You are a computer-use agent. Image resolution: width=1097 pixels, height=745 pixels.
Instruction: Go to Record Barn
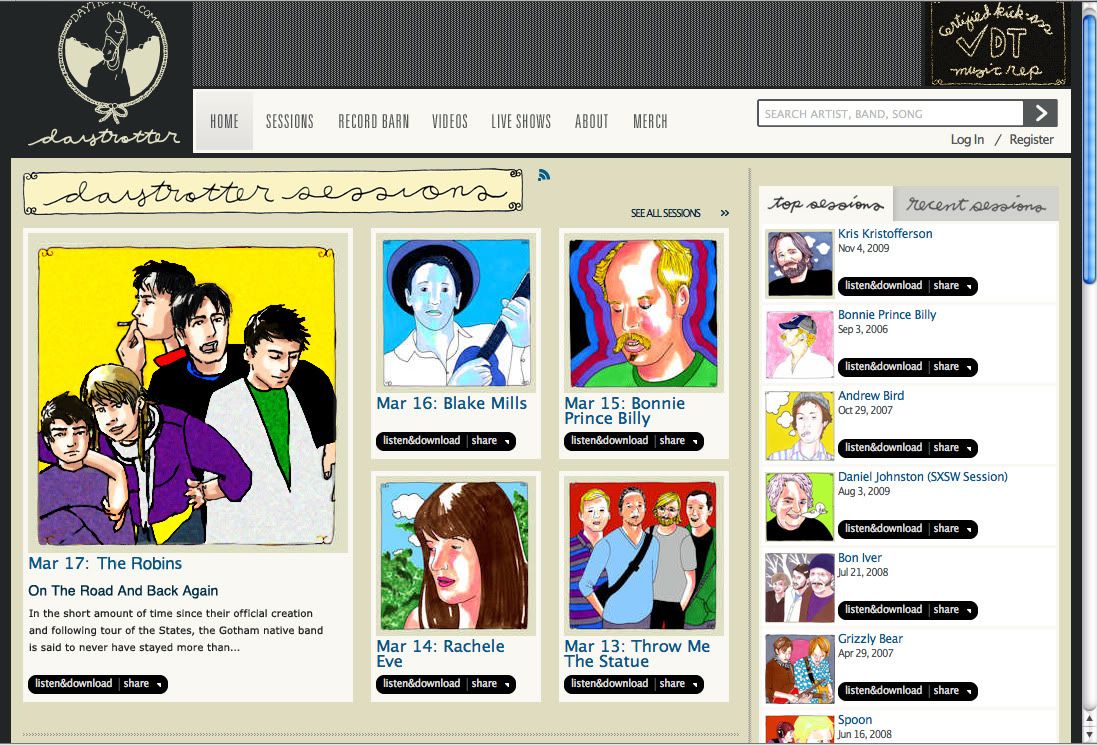[x=374, y=121]
